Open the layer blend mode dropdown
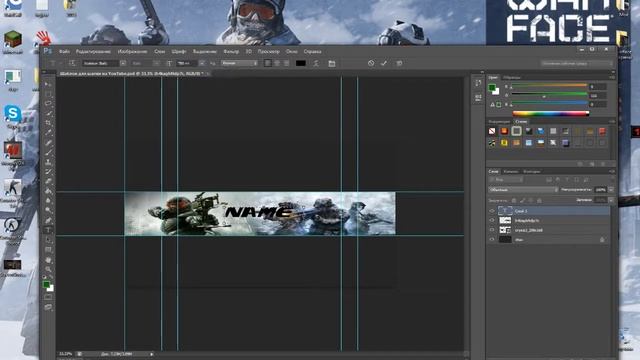 [x=524, y=190]
